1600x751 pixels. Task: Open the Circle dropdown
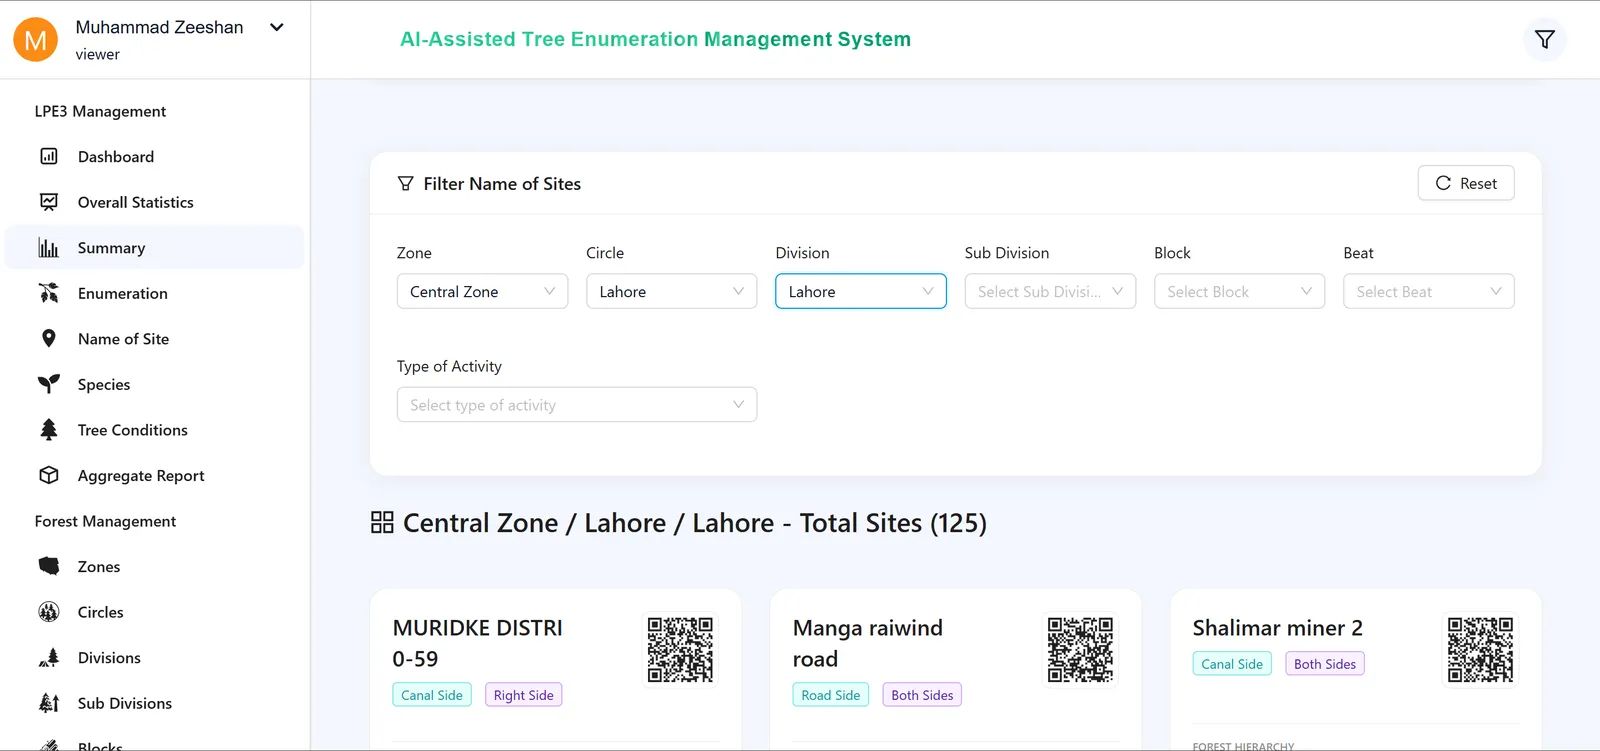pyautogui.click(x=672, y=292)
